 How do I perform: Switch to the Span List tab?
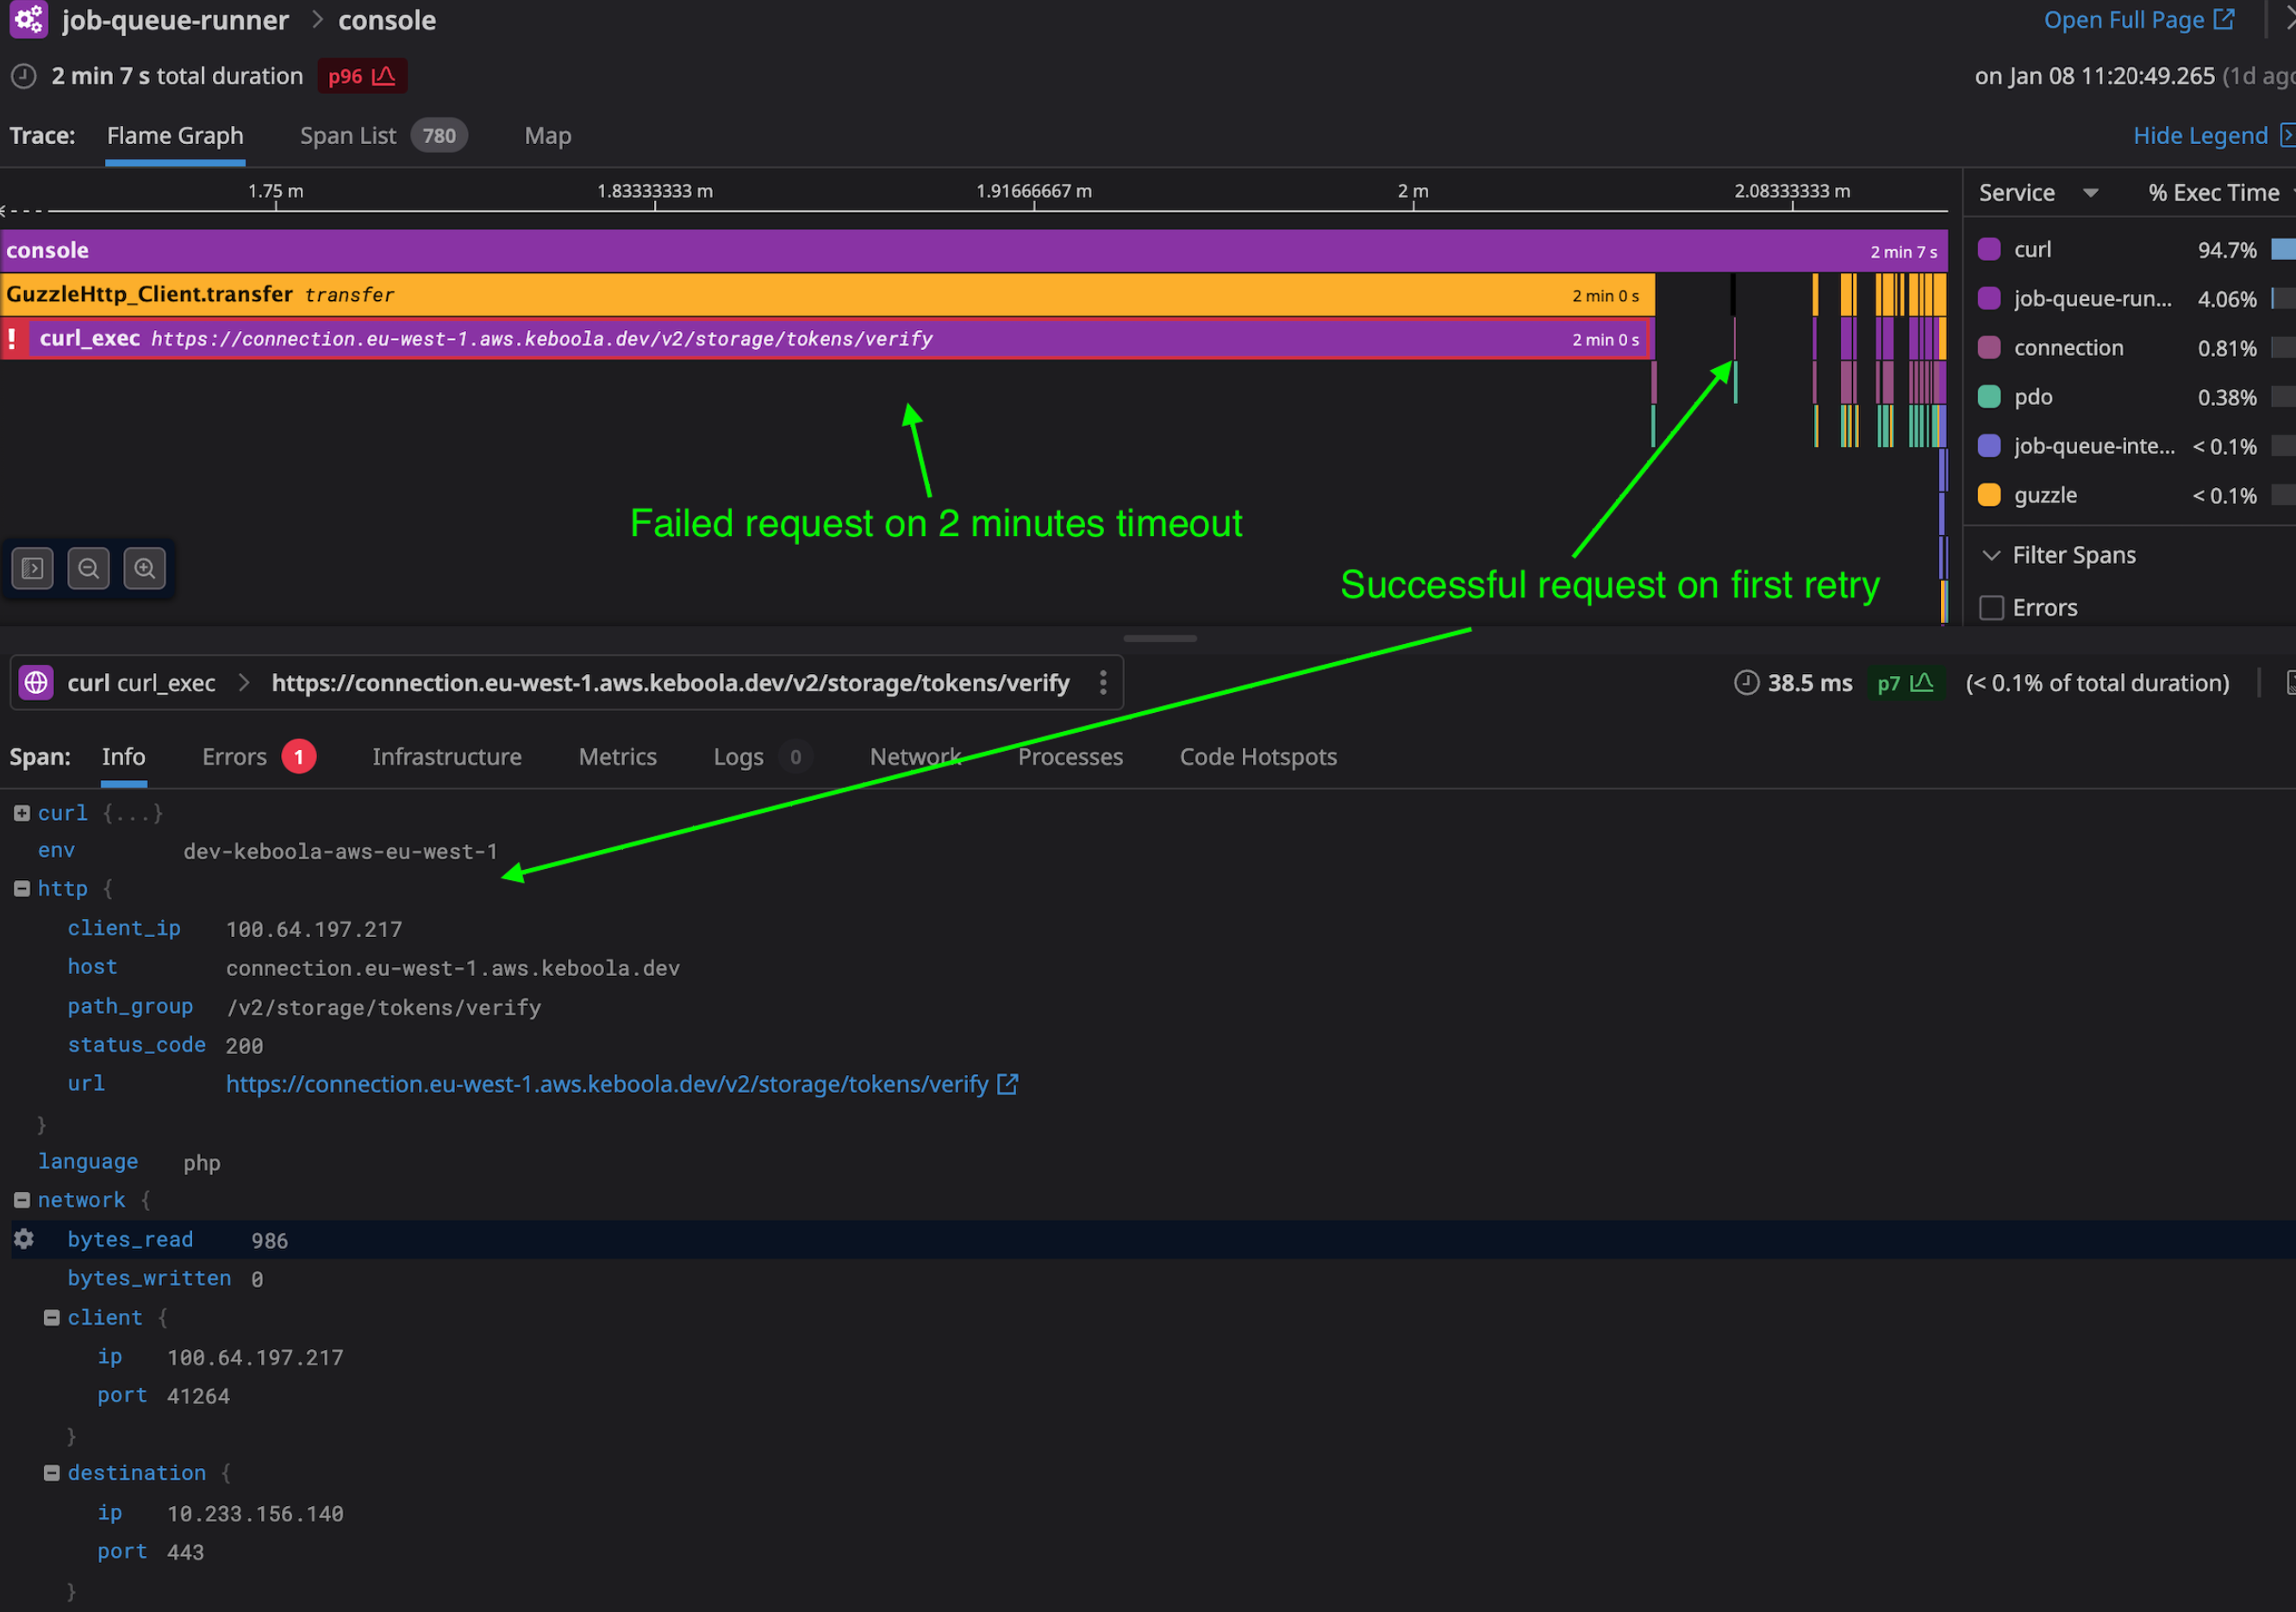click(x=348, y=135)
